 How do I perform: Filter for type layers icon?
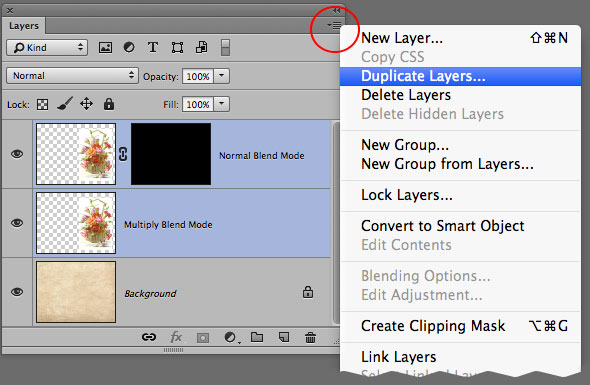[x=153, y=47]
